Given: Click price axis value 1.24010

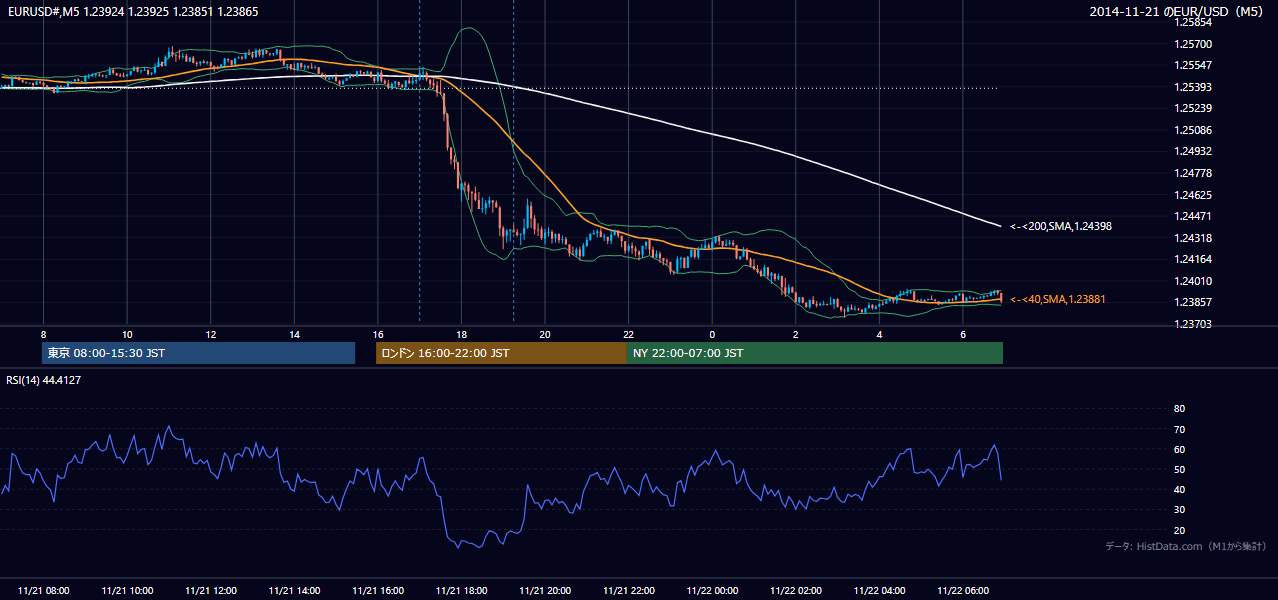Looking at the screenshot, I should click(1193, 281).
